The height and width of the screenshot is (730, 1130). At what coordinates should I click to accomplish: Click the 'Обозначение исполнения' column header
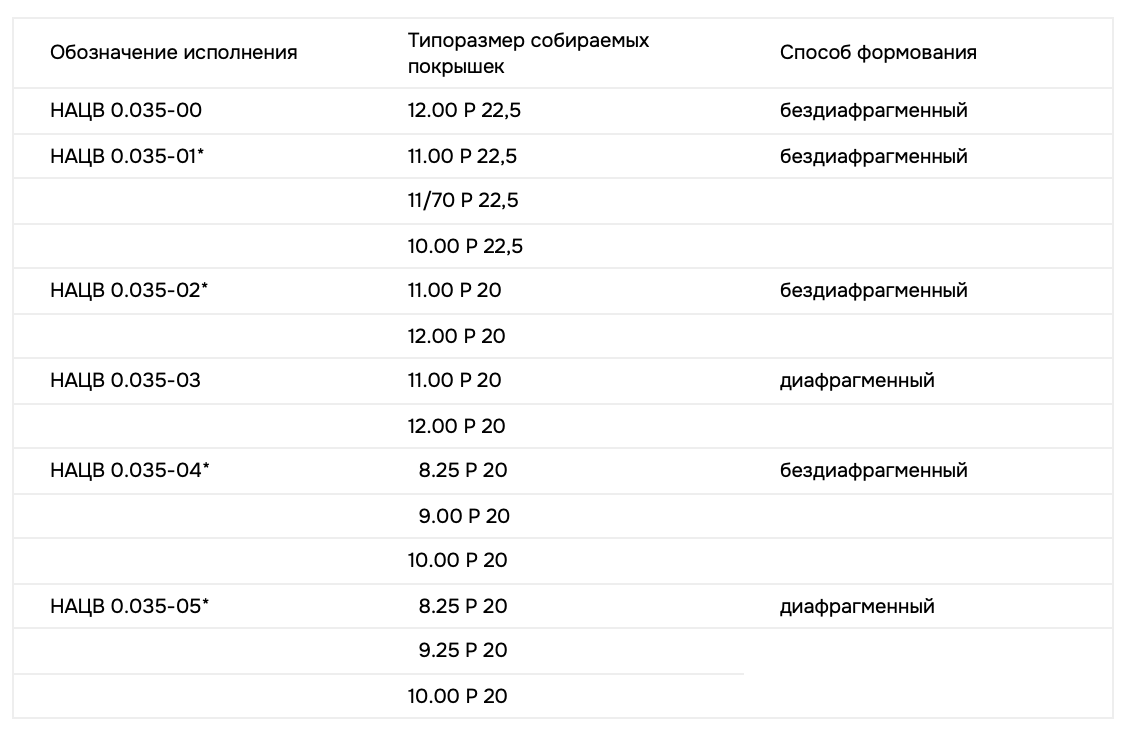tap(174, 53)
